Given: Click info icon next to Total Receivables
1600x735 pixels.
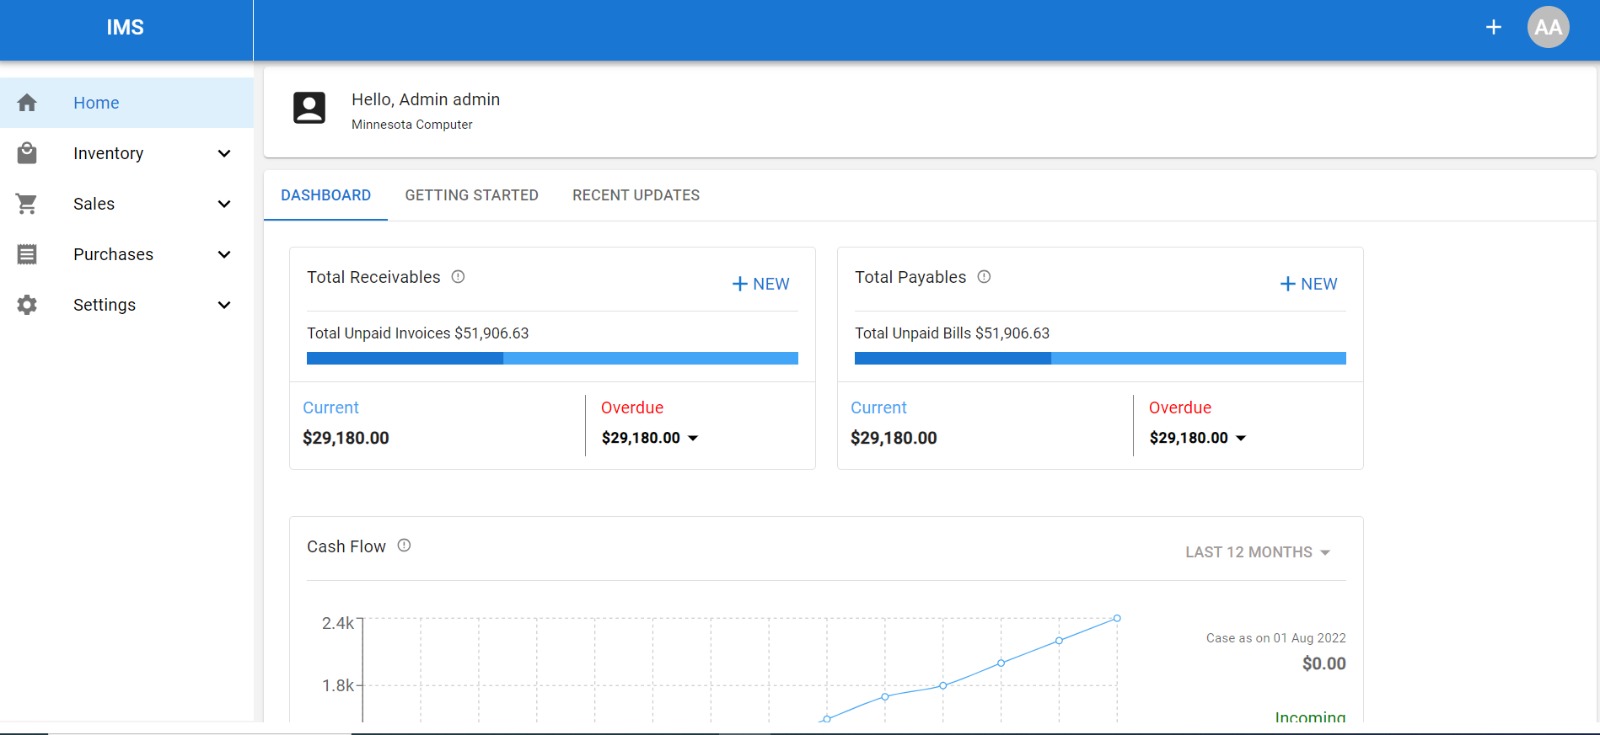Looking at the screenshot, I should point(458,277).
